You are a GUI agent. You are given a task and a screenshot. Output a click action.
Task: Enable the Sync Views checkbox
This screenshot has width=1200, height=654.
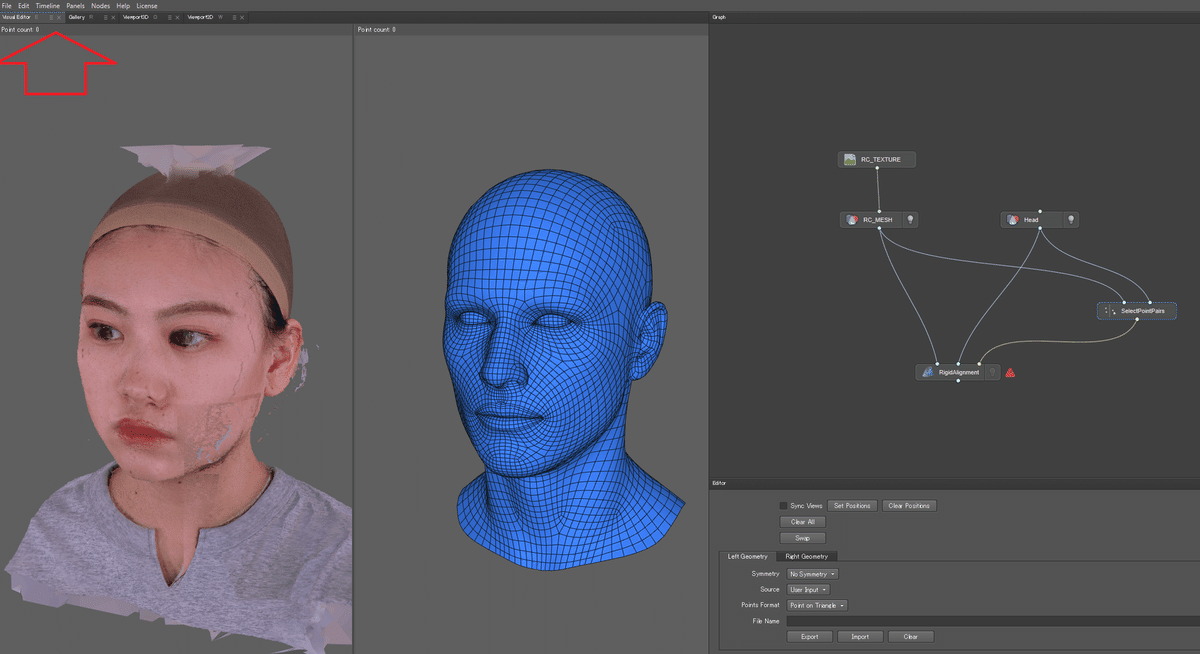[x=783, y=506]
